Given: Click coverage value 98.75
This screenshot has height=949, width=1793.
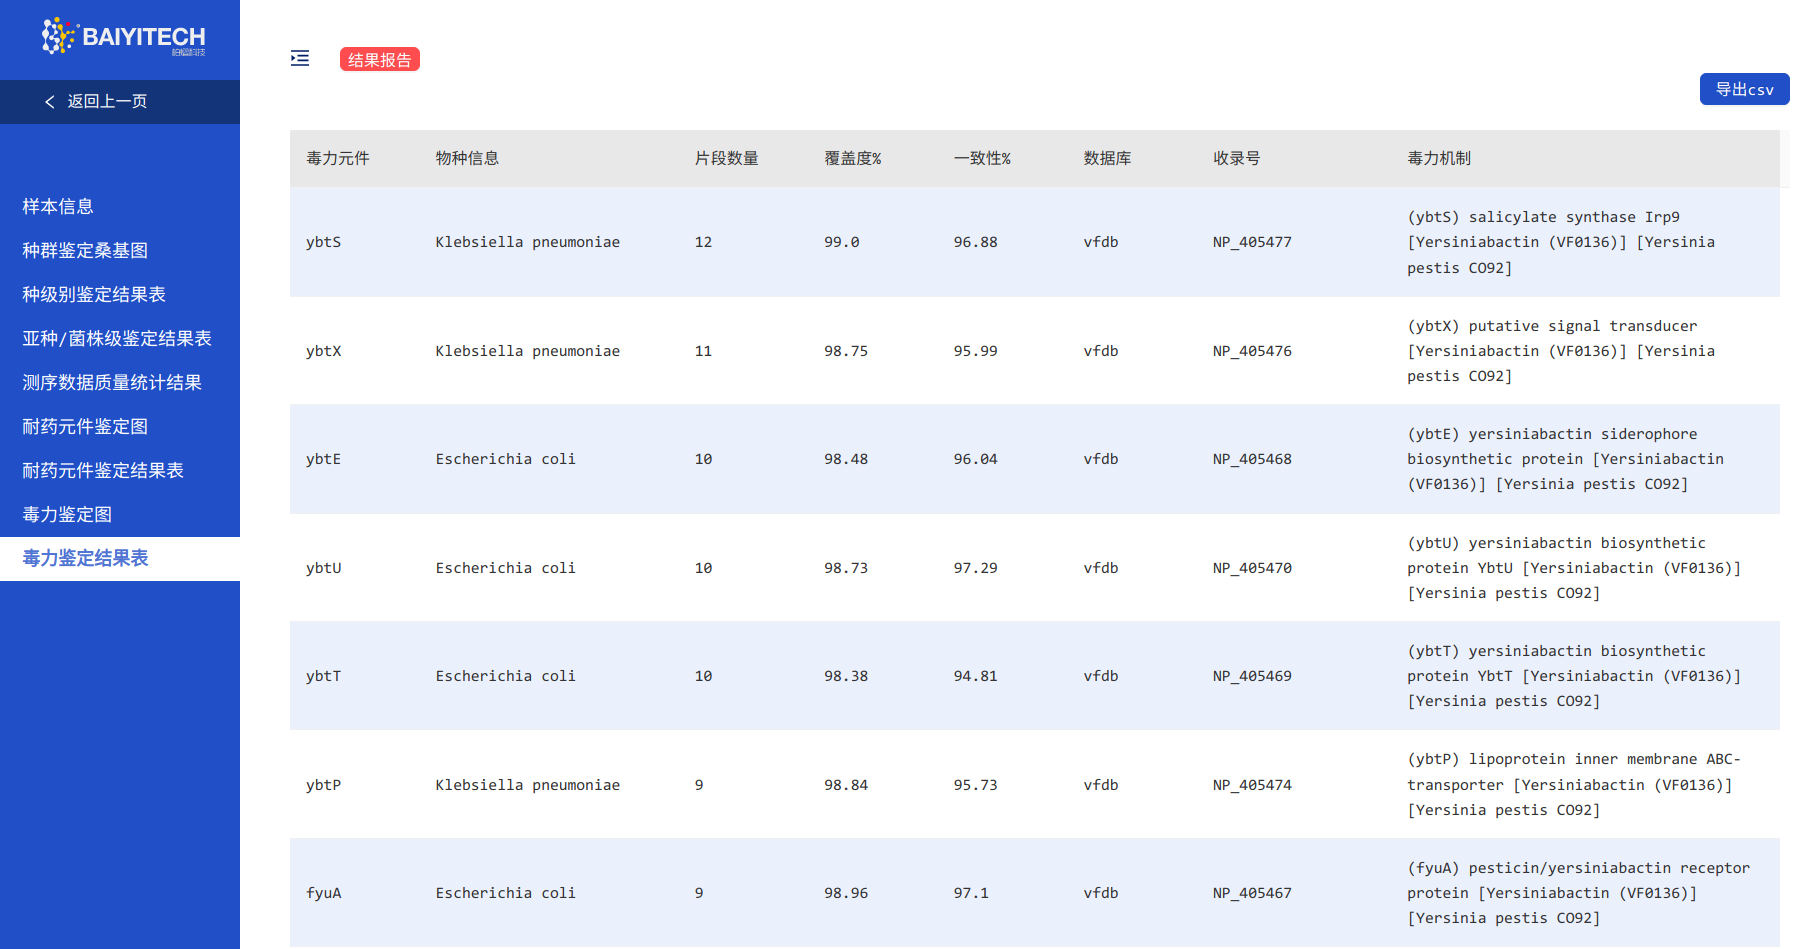Looking at the screenshot, I should tap(846, 351).
